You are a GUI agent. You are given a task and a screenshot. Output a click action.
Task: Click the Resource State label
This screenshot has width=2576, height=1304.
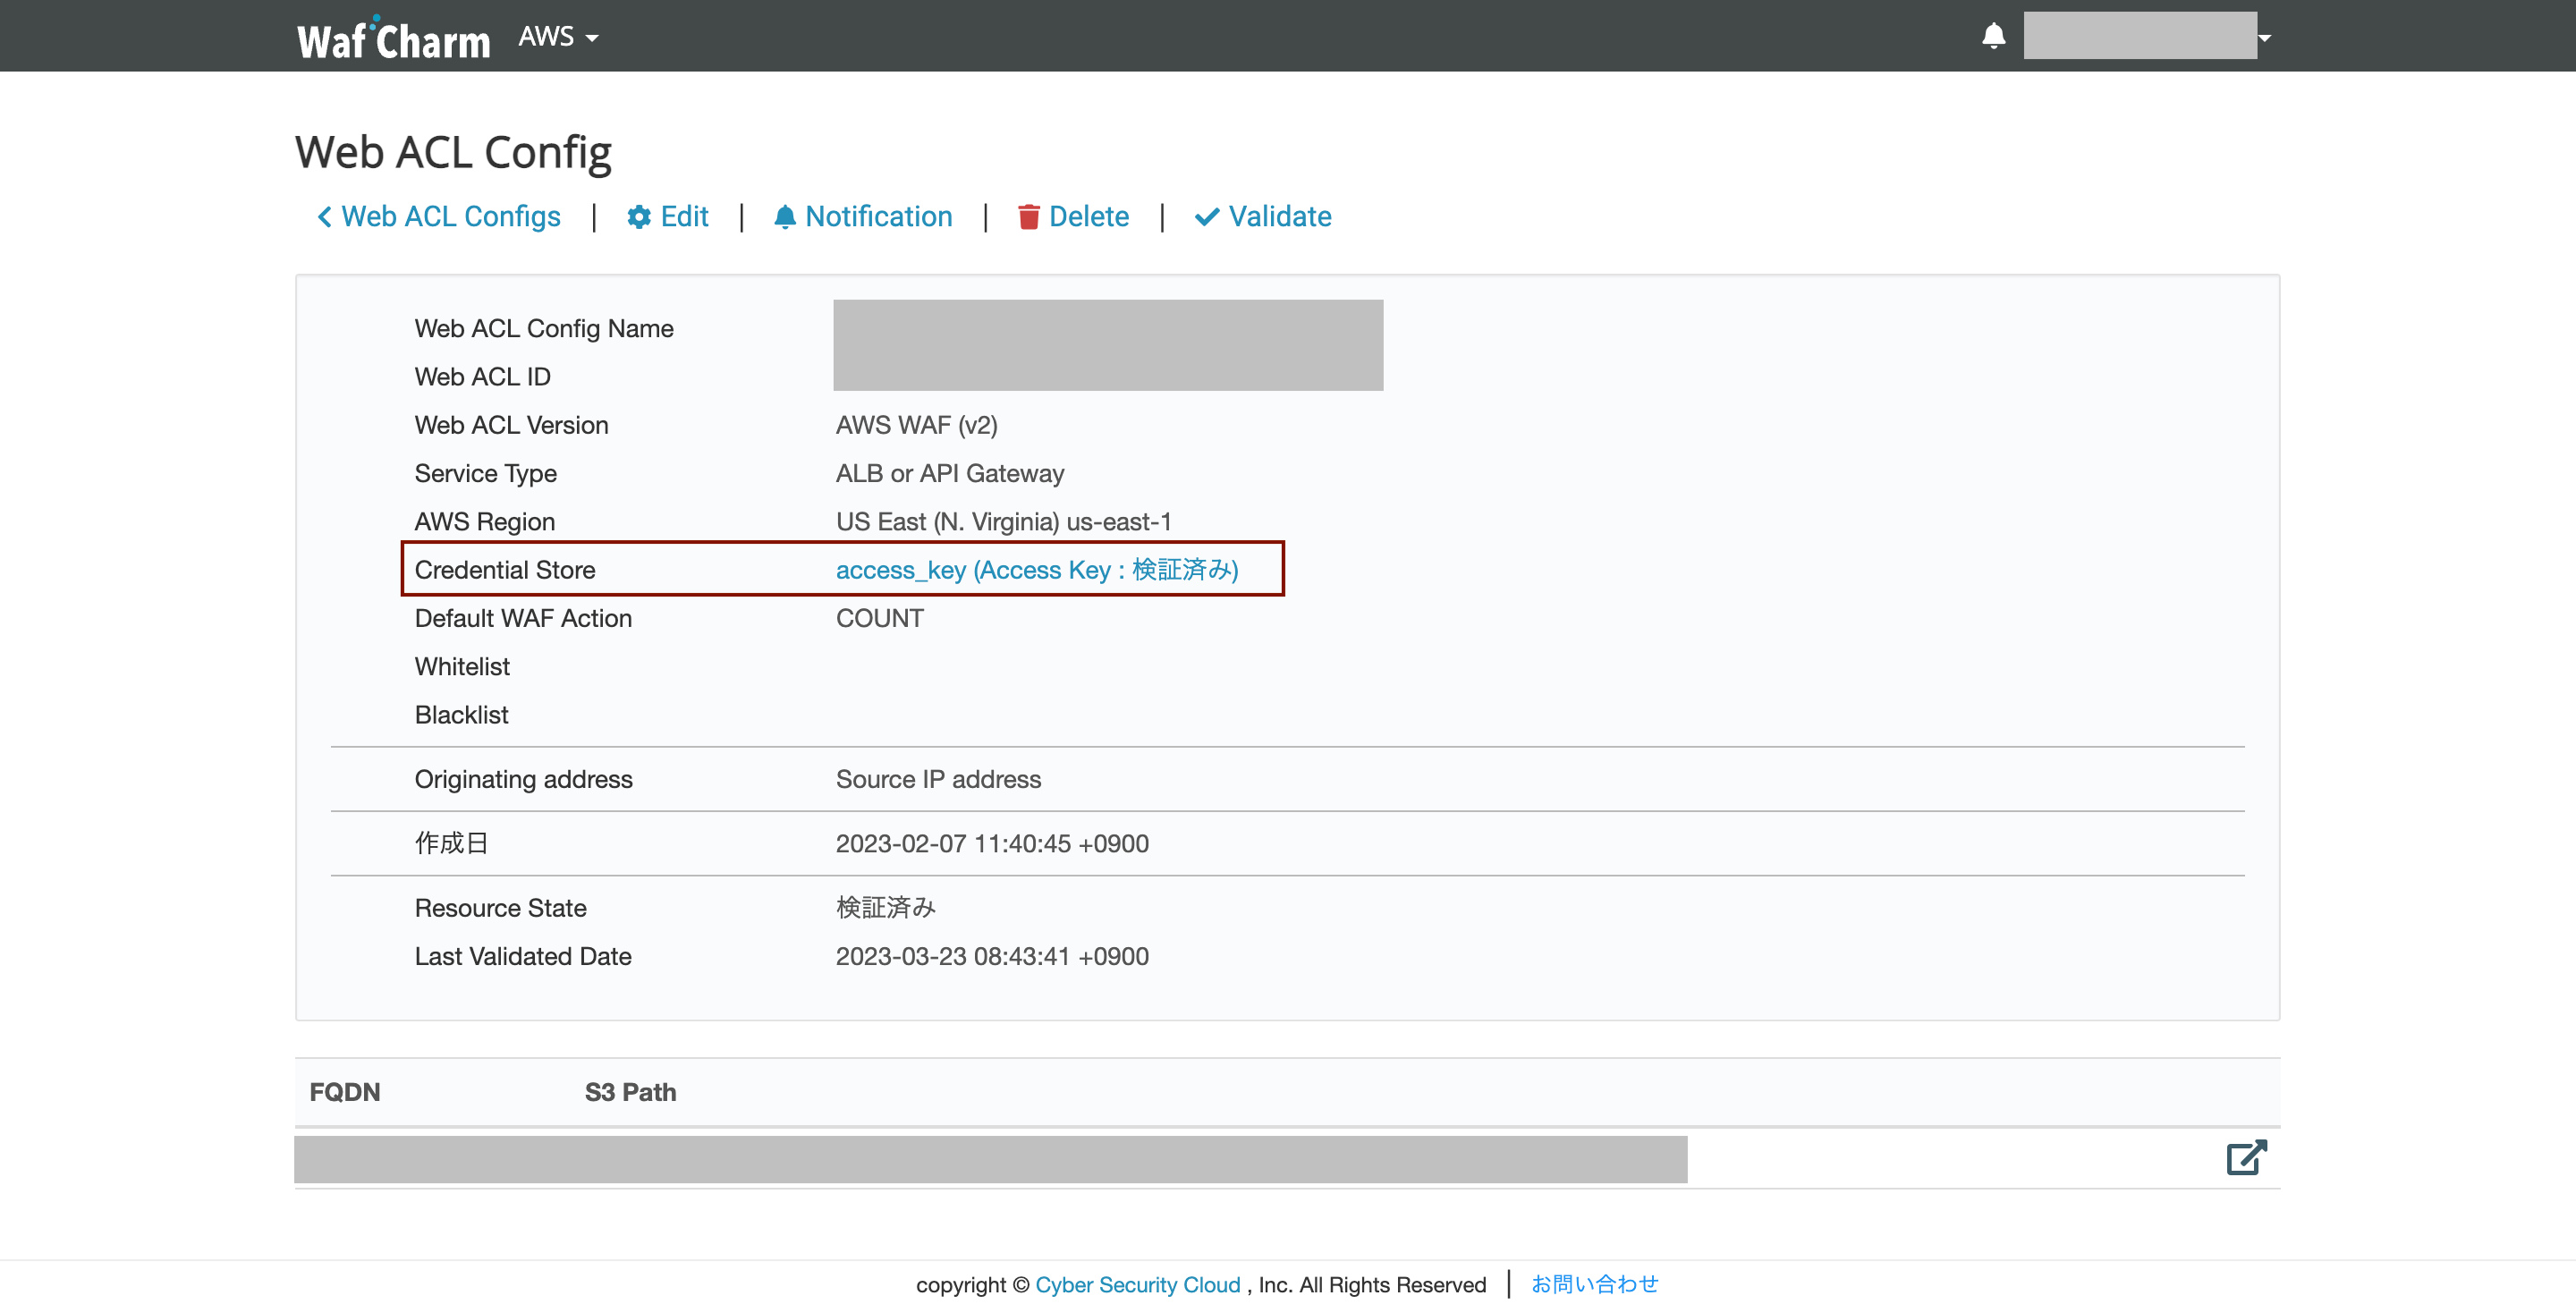(501, 908)
